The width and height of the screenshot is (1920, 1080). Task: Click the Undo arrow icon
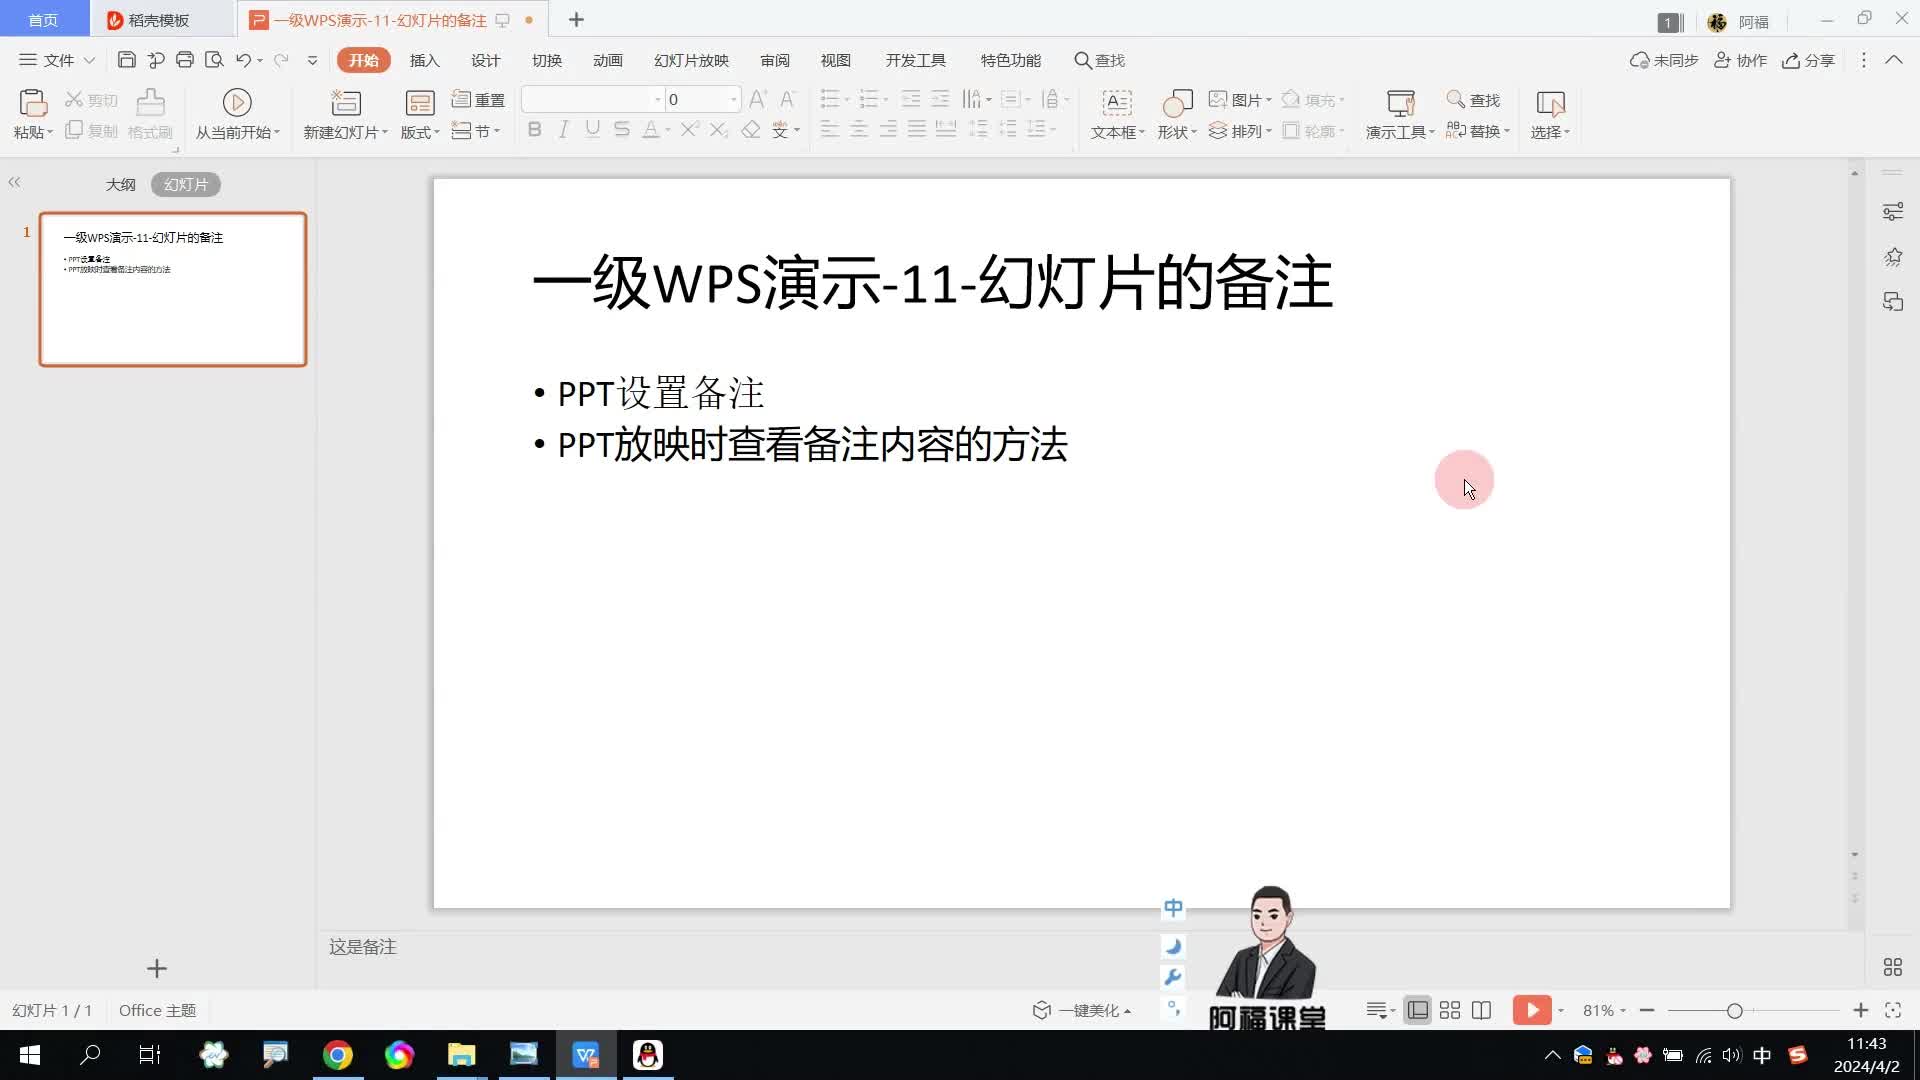(x=243, y=60)
